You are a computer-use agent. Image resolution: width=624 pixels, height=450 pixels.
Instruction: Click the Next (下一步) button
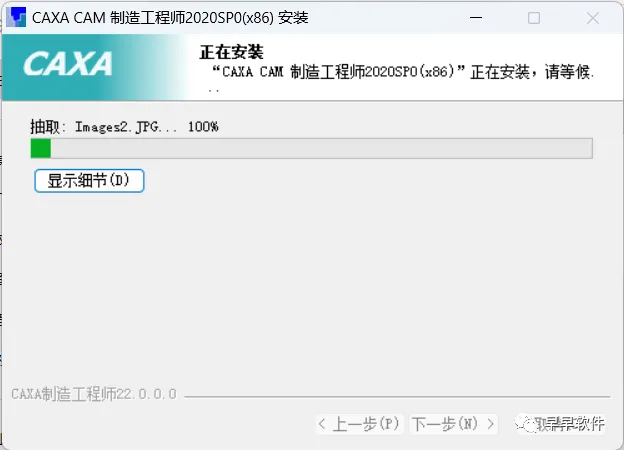click(453, 424)
